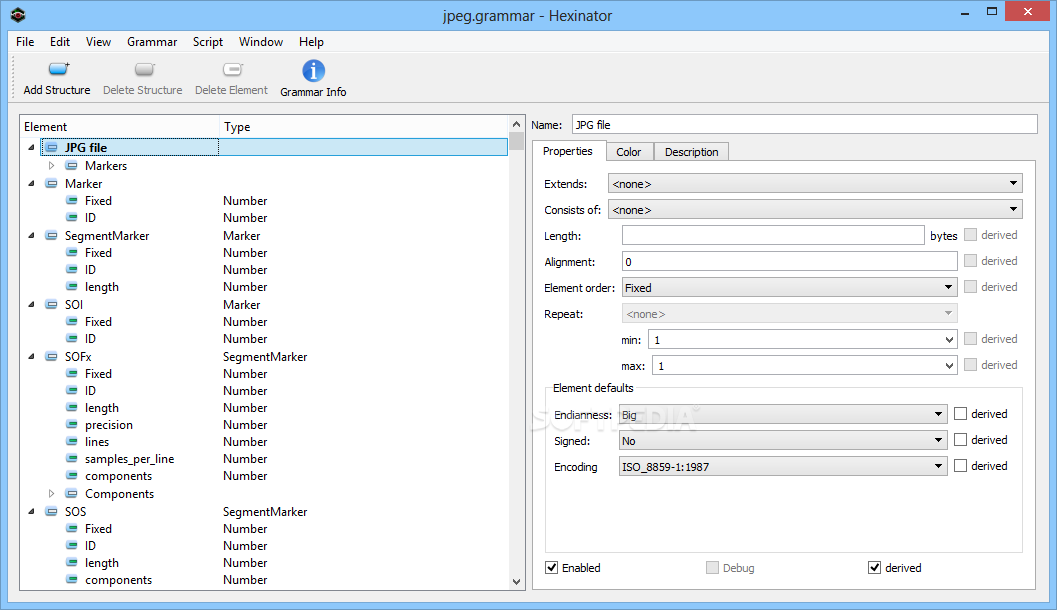Click the structure icon beside SOS
1057x610 pixels.
[51, 512]
